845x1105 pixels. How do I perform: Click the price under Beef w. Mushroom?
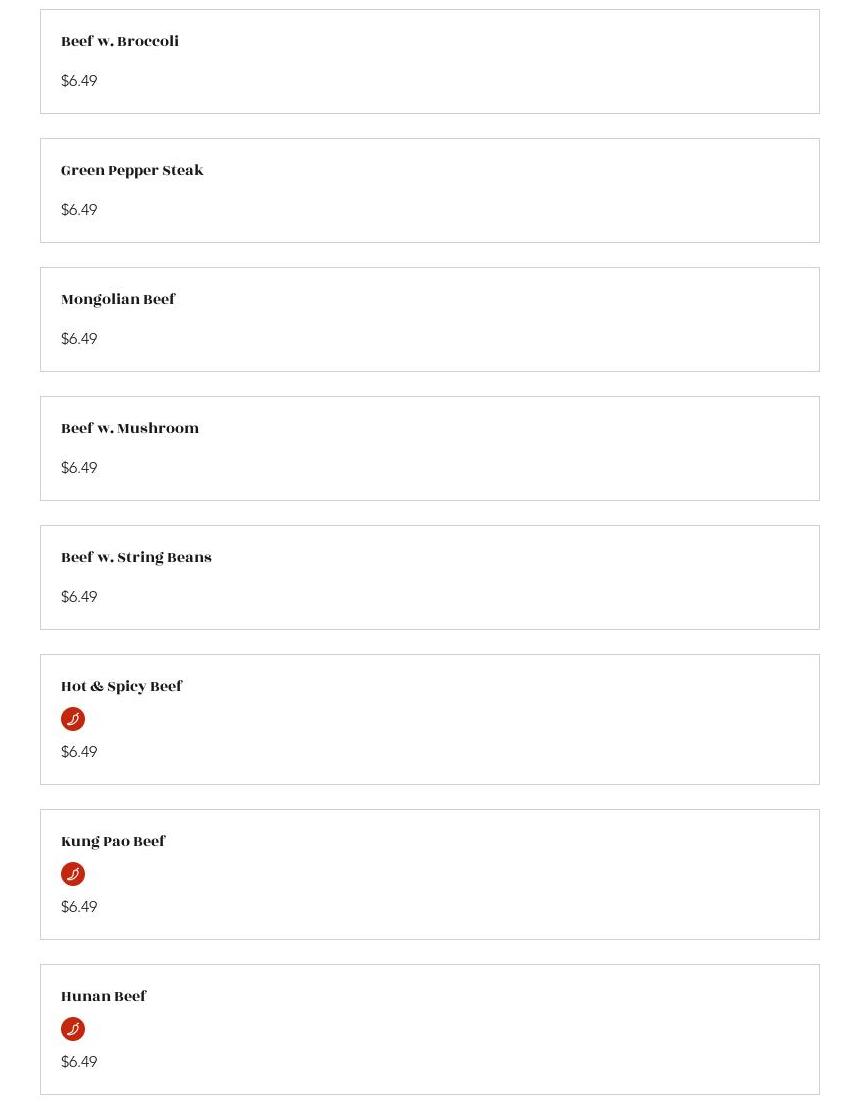click(x=79, y=468)
